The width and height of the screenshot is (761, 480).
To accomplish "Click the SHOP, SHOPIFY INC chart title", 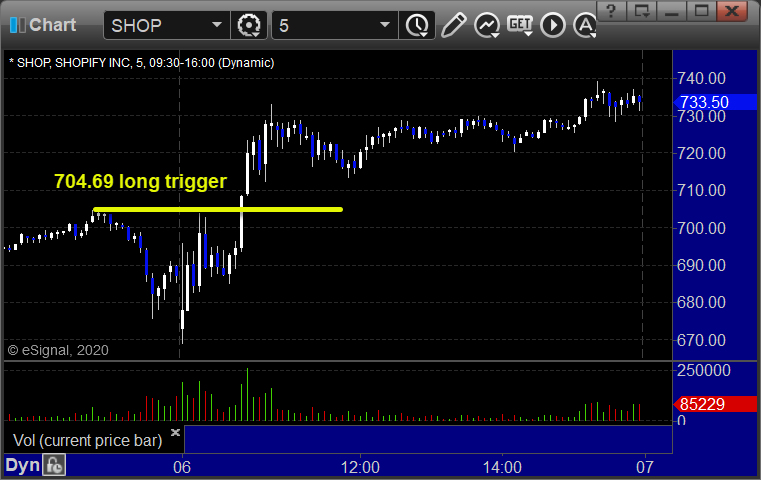I will tap(141, 63).
